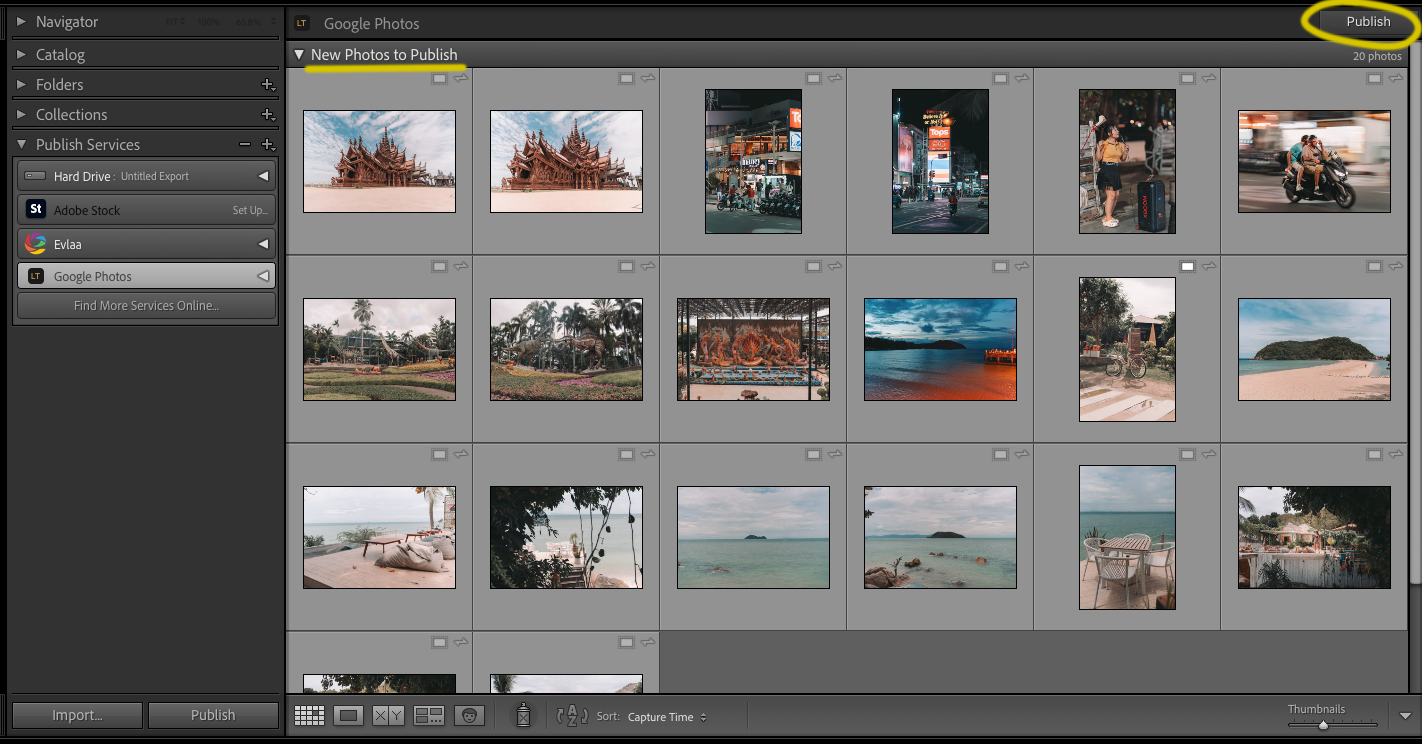Select the dinosaur park photo thumbnail
This screenshot has height=744, width=1422.
point(566,348)
